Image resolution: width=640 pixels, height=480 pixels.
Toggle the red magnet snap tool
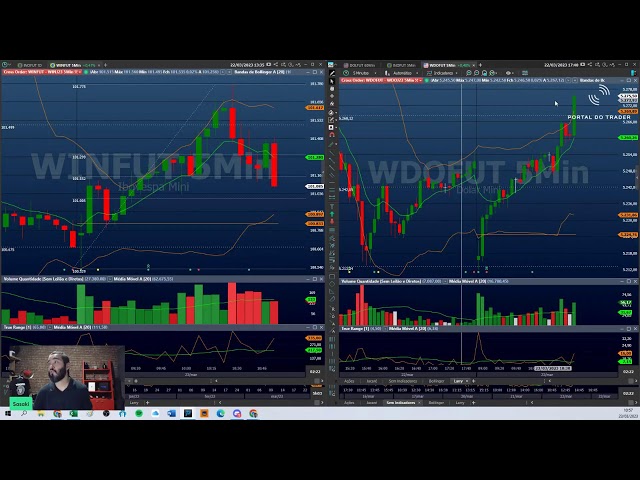332,135
